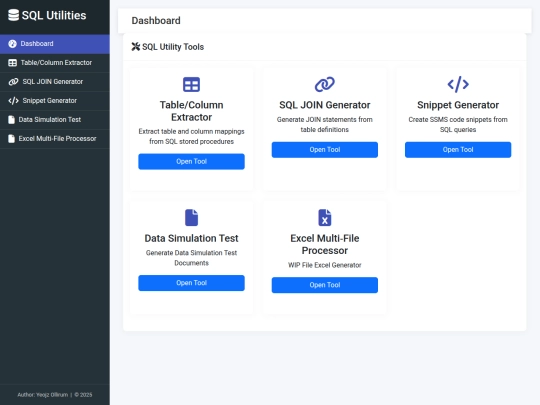Viewport: 540px width, 405px height.
Task: Click the SQL JOIN Generator card title
Action: (x=325, y=105)
